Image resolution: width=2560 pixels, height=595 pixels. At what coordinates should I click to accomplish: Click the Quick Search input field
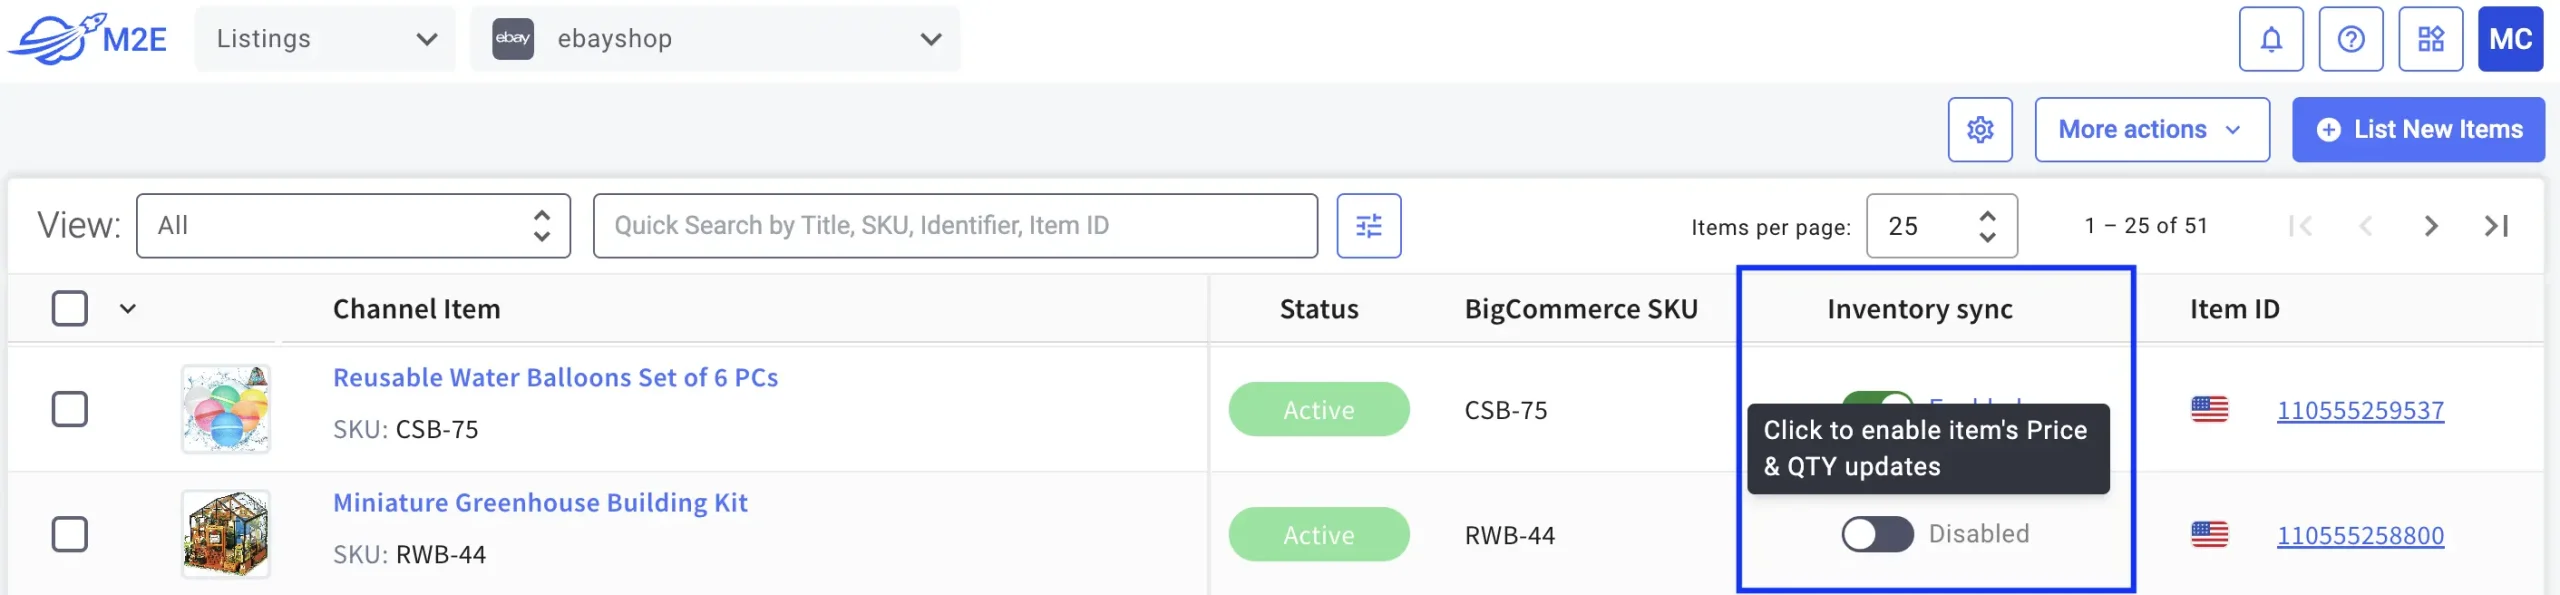click(954, 225)
